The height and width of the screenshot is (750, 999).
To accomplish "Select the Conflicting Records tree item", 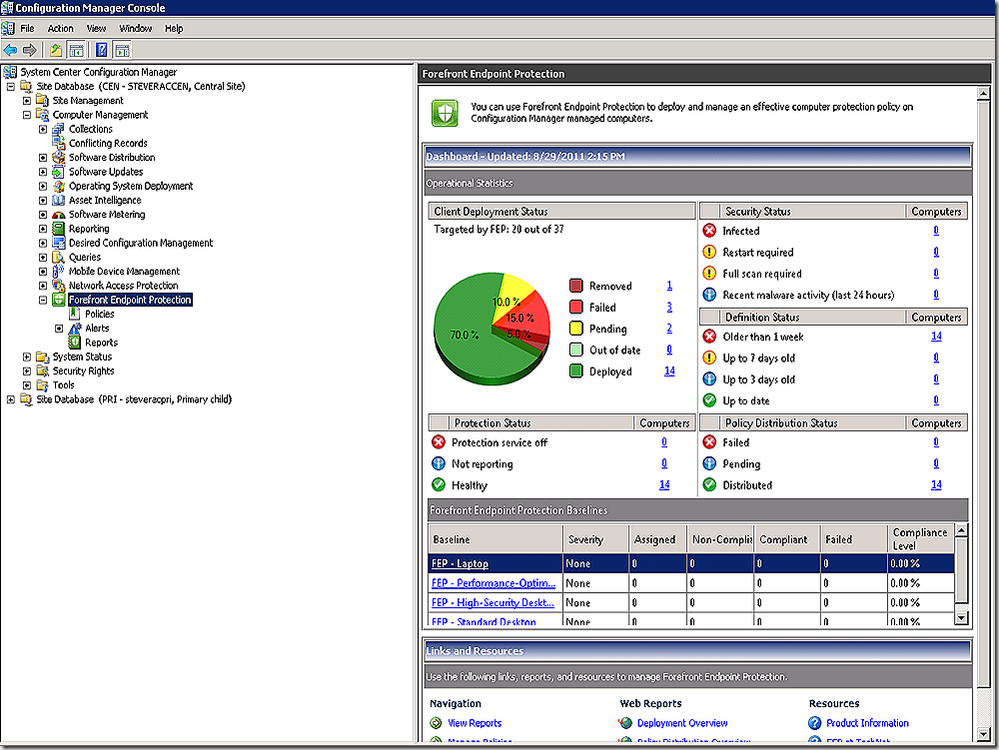I will (108, 143).
